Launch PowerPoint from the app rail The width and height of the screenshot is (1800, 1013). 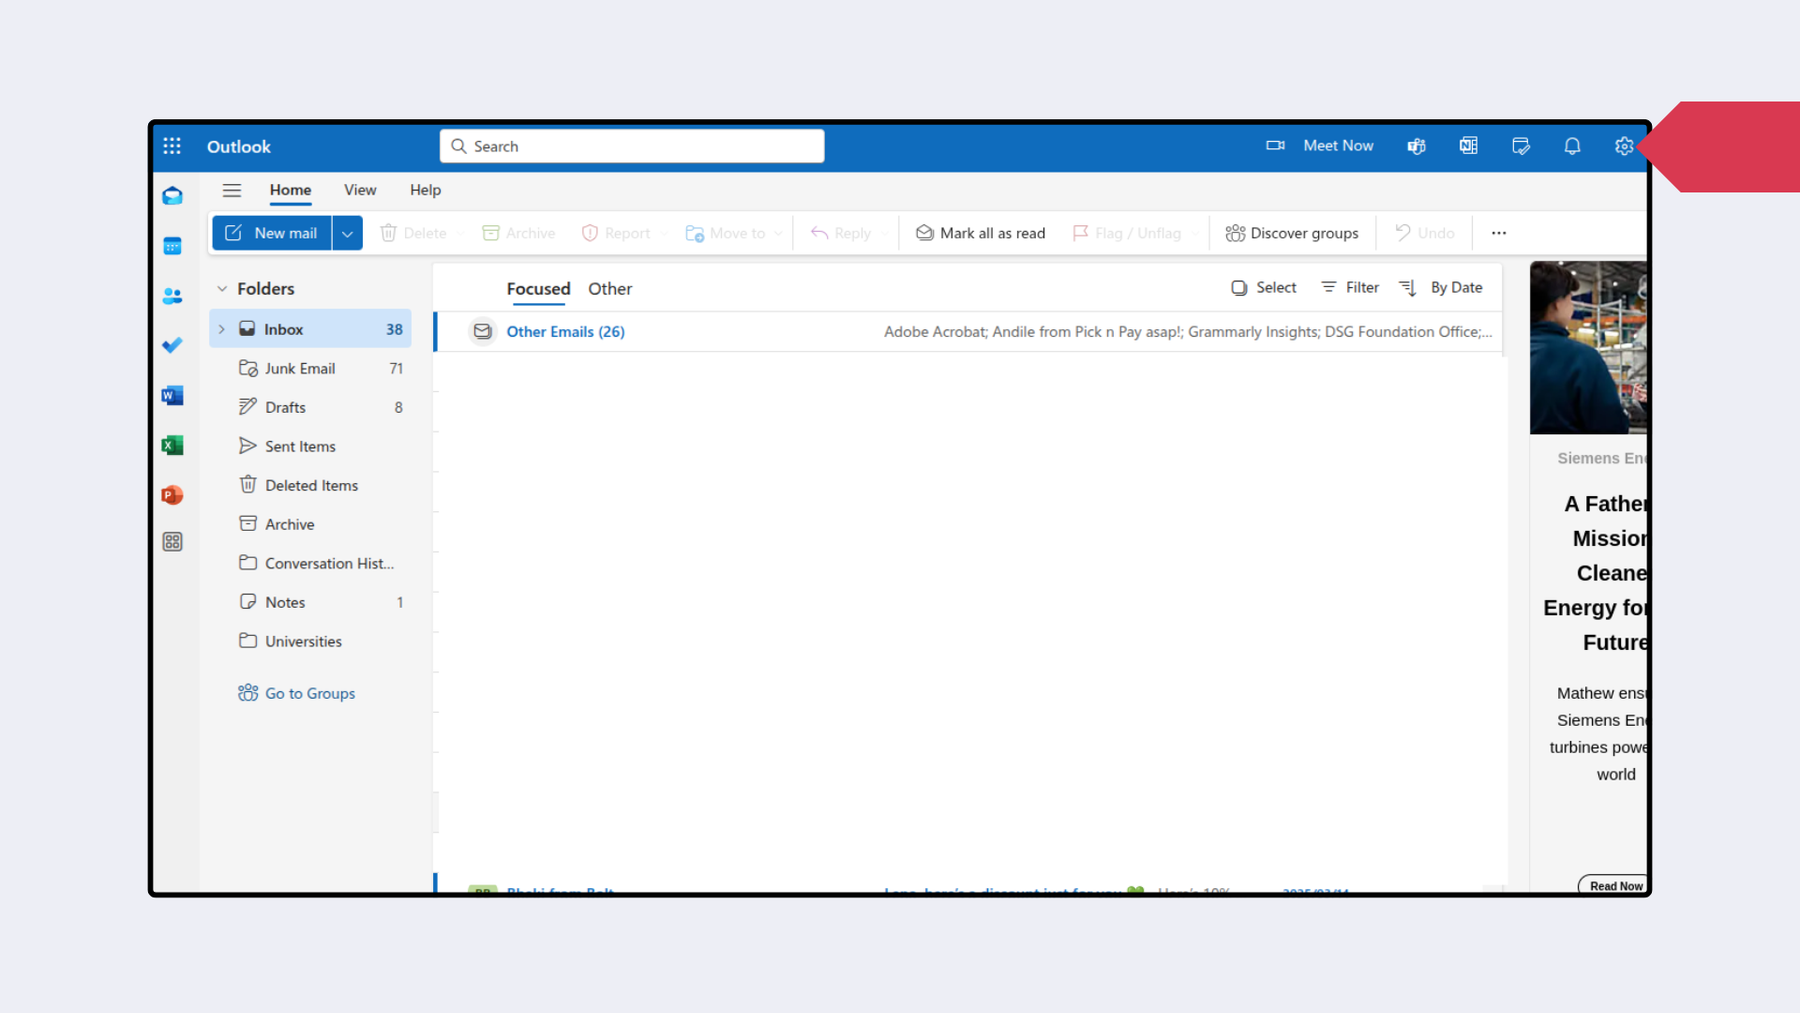[x=172, y=495]
